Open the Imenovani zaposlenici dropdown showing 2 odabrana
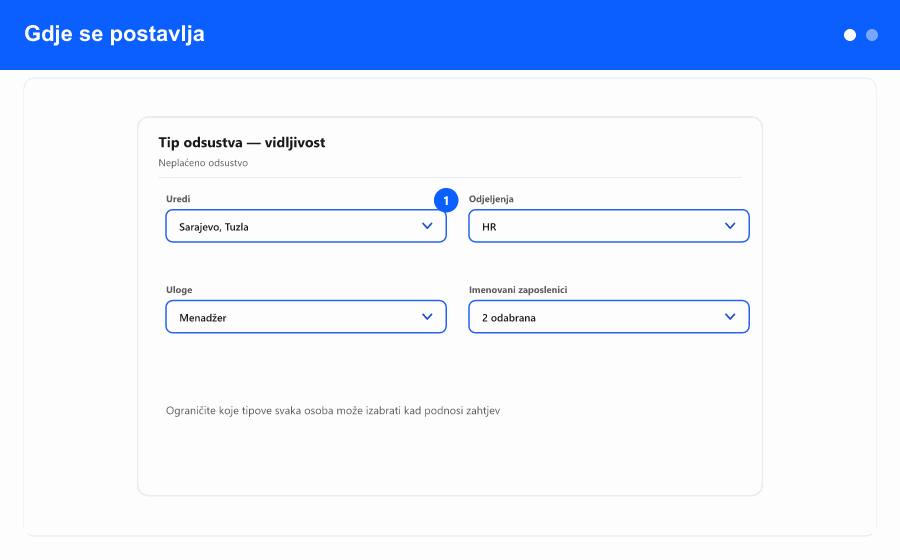This screenshot has width=900, height=560. tap(609, 317)
